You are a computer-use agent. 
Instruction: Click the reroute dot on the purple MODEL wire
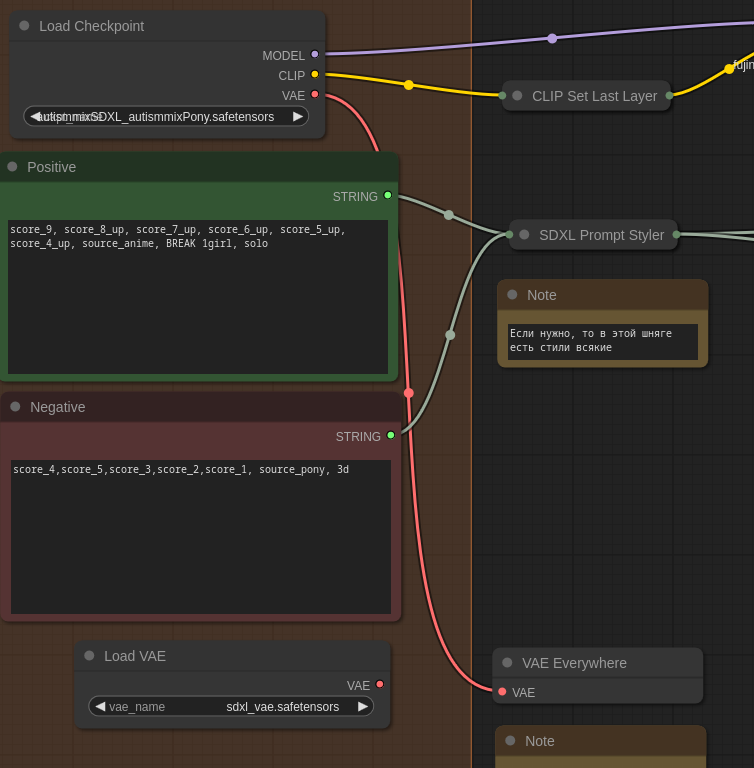[552, 38]
